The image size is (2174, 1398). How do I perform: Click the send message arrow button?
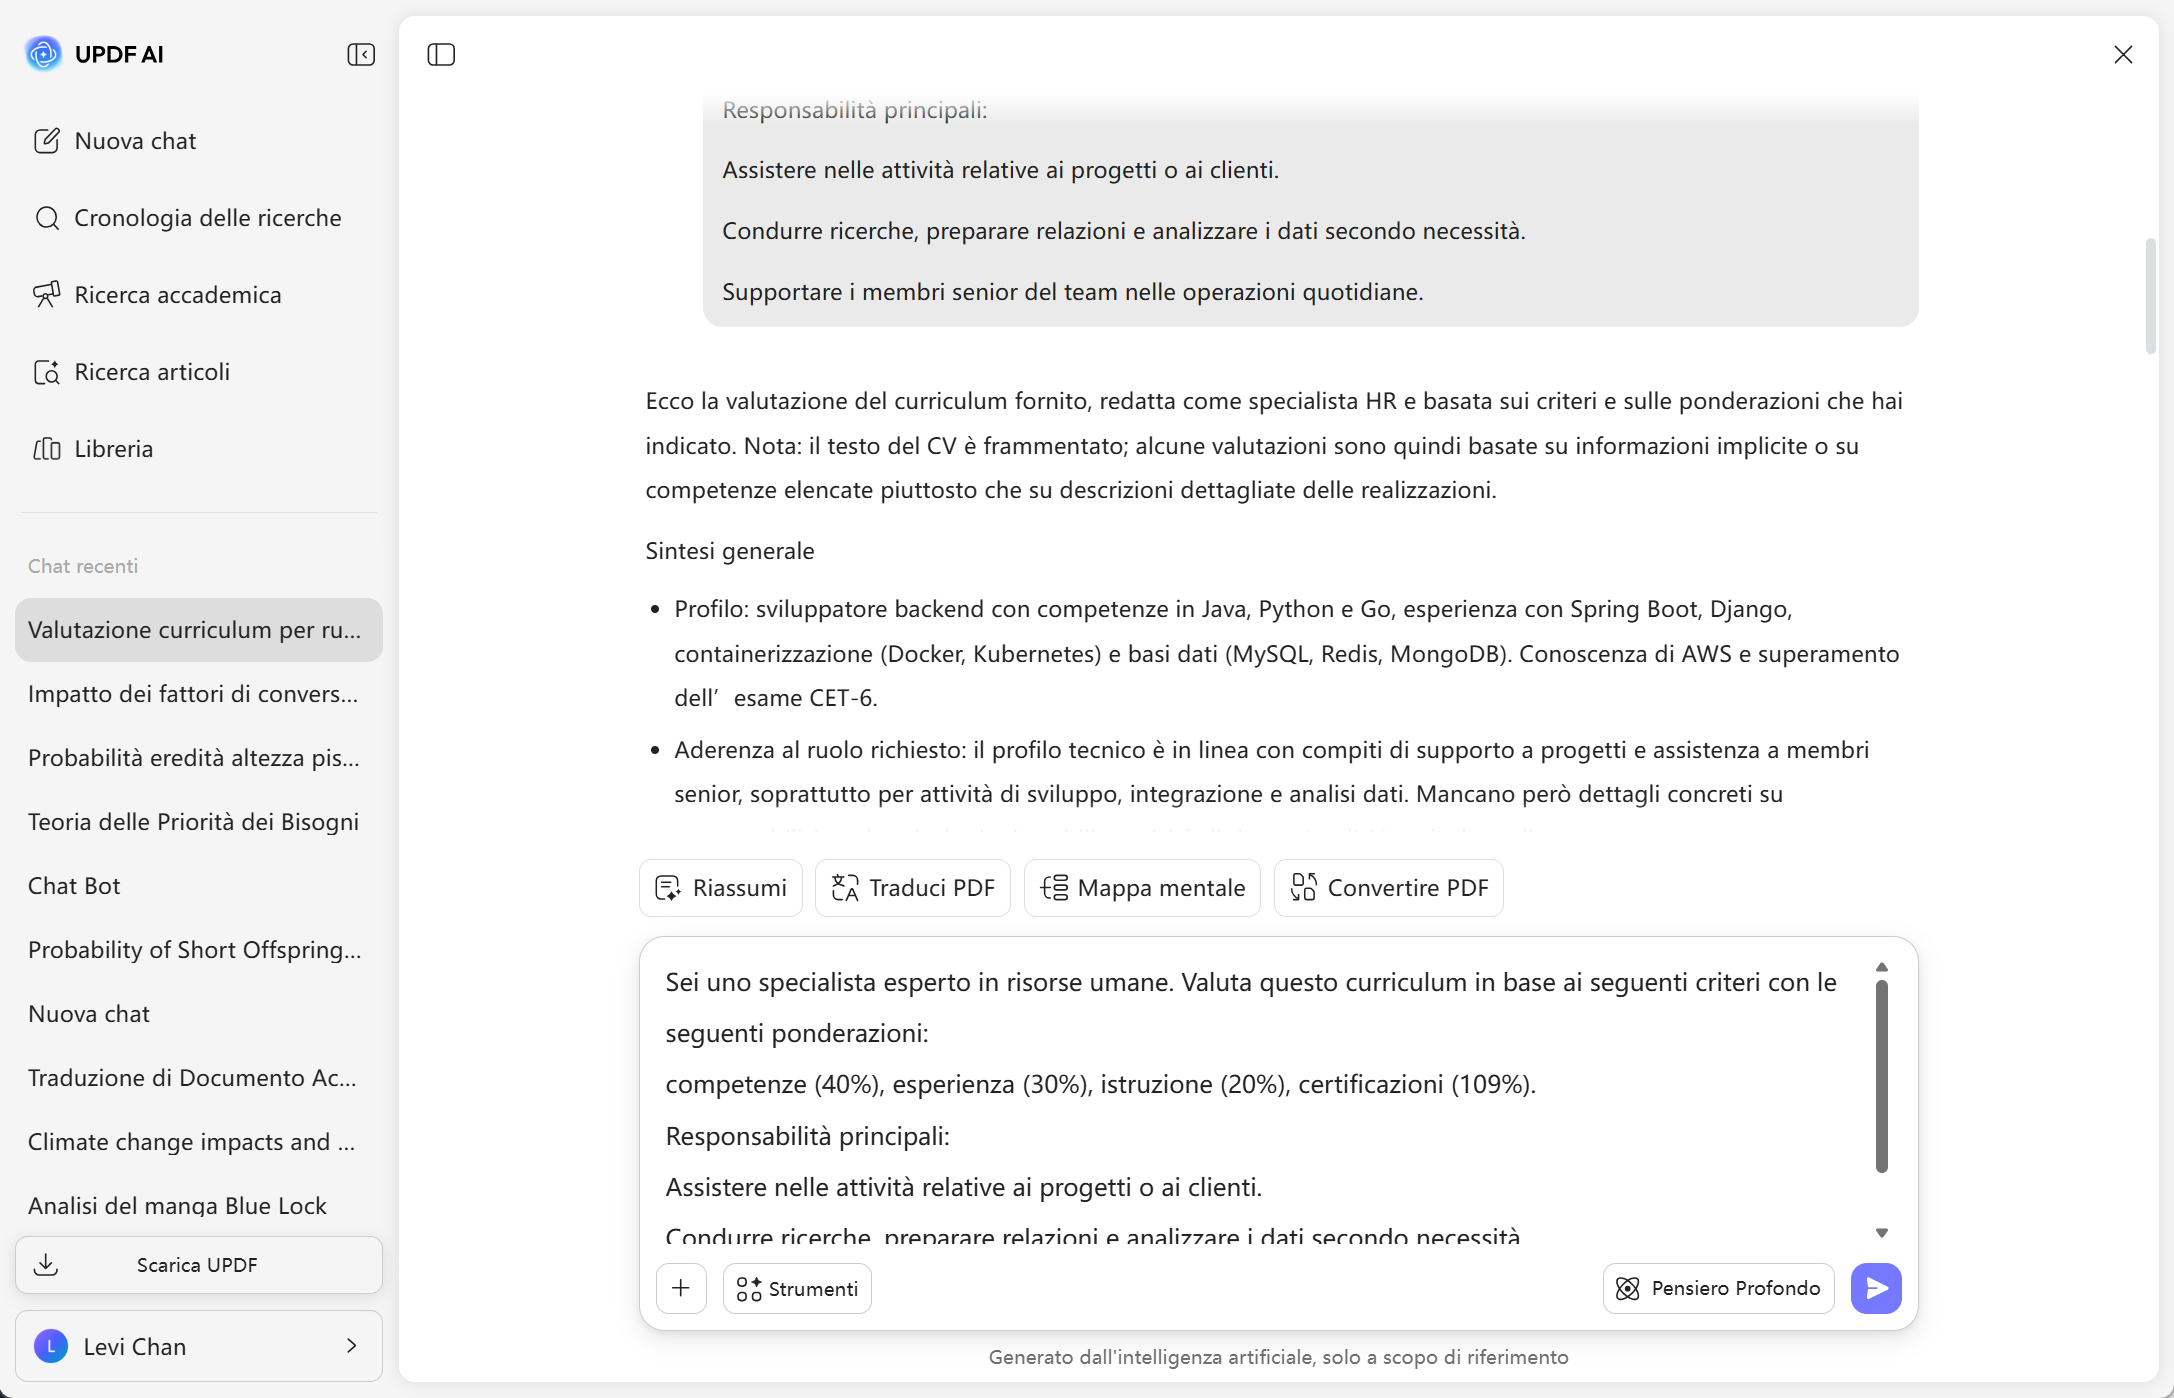click(1875, 1288)
